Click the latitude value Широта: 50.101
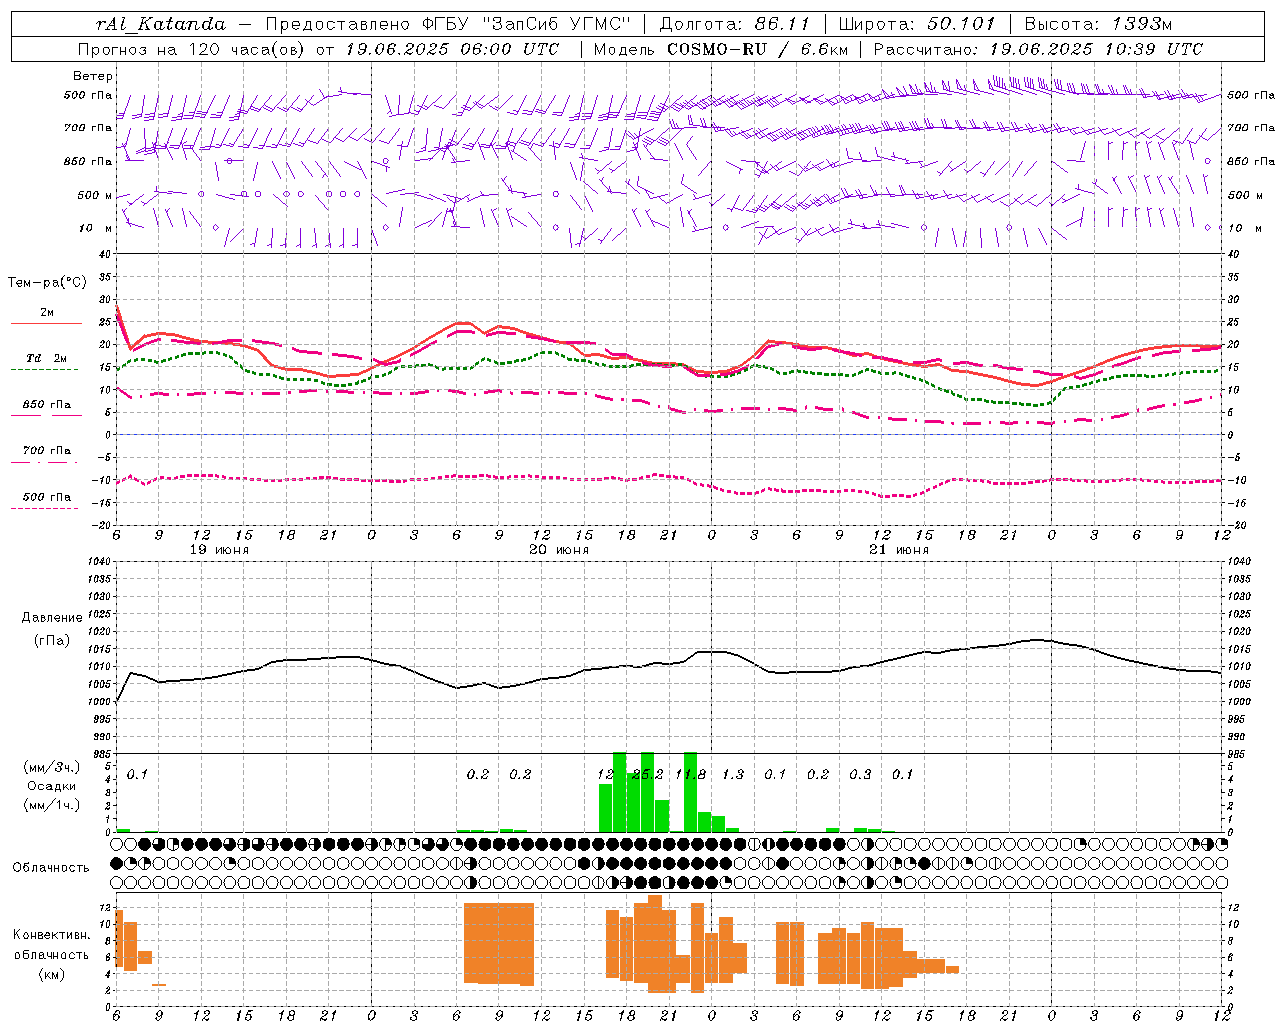1280x1024 pixels. point(917,24)
